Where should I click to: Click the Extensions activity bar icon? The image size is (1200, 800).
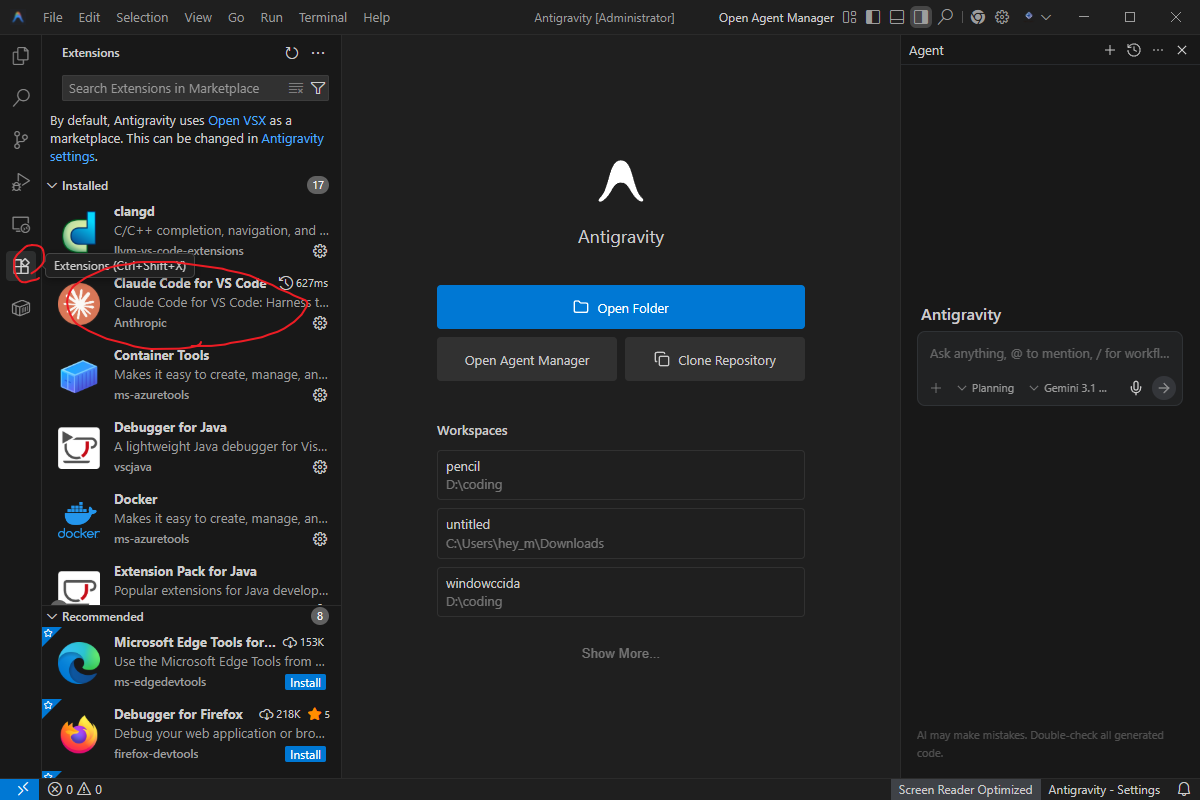pyautogui.click(x=20, y=266)
